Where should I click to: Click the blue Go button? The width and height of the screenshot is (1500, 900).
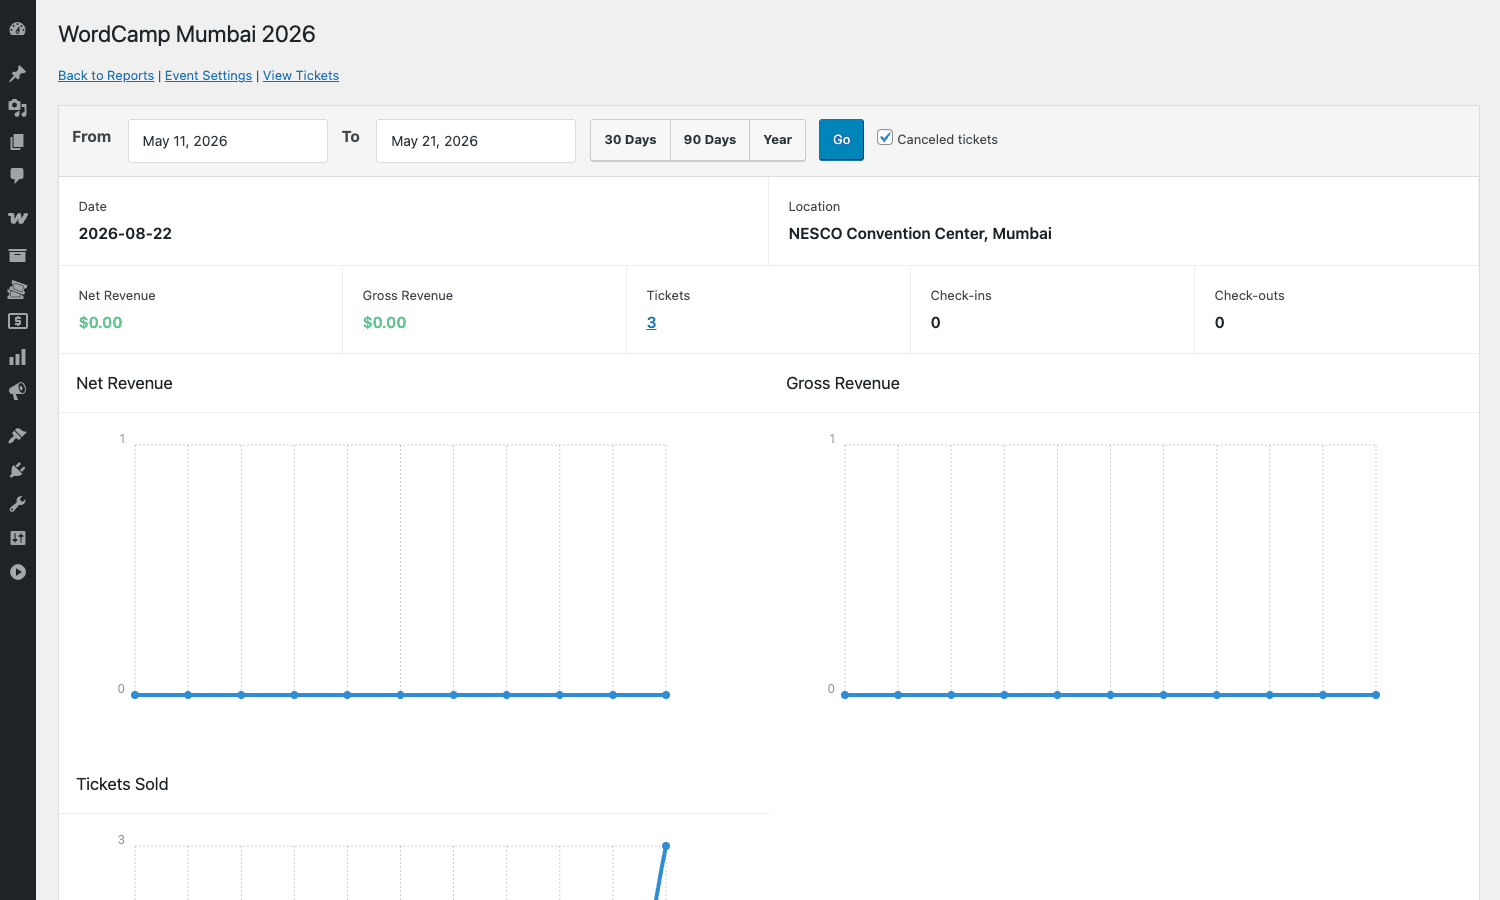tap(841, 140)
